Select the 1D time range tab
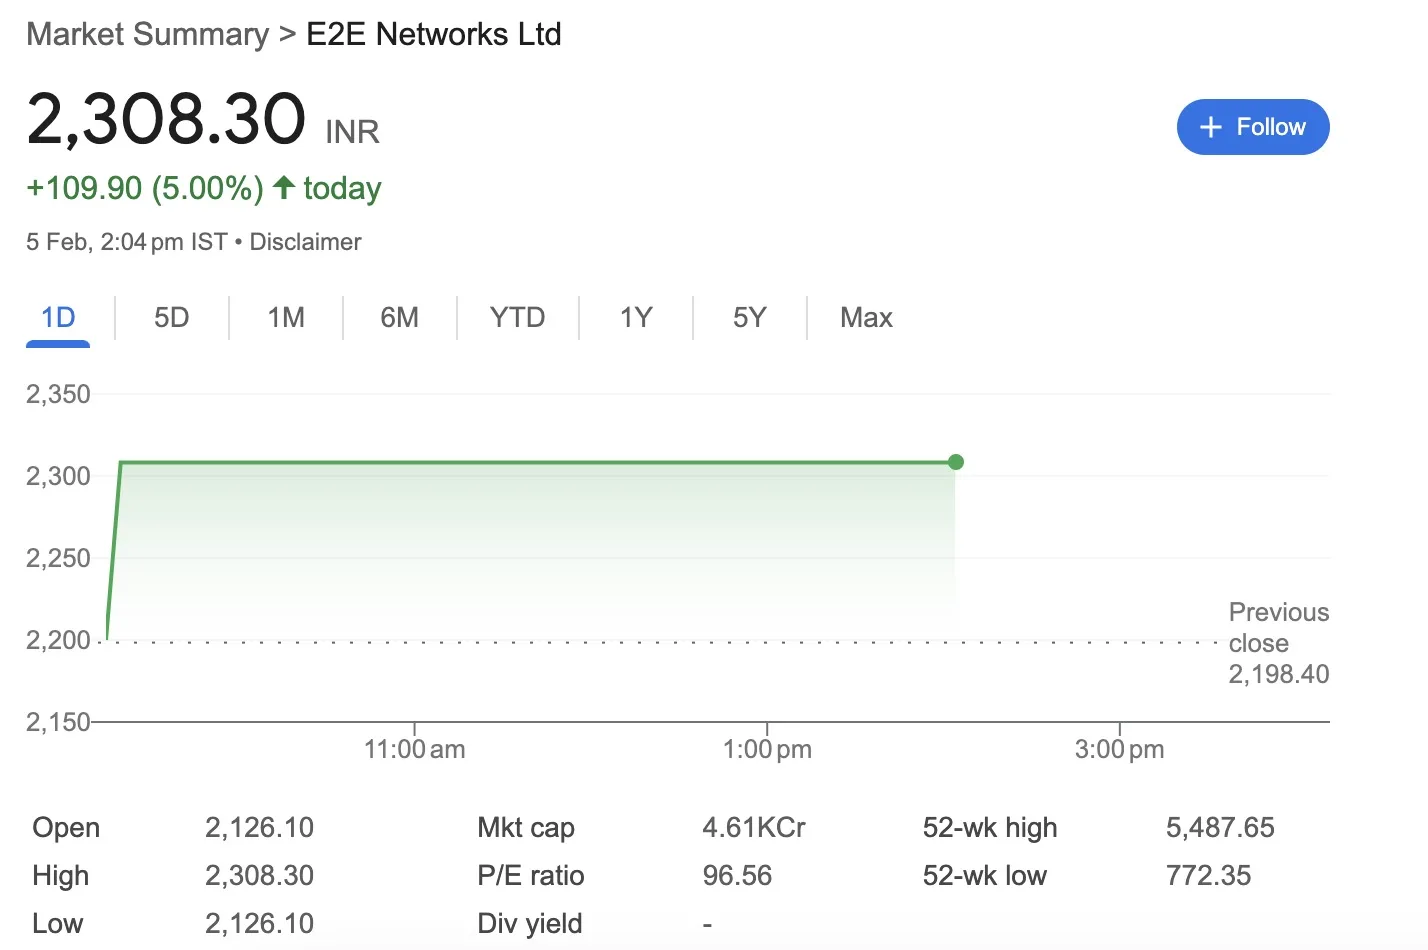 (58, 318)
